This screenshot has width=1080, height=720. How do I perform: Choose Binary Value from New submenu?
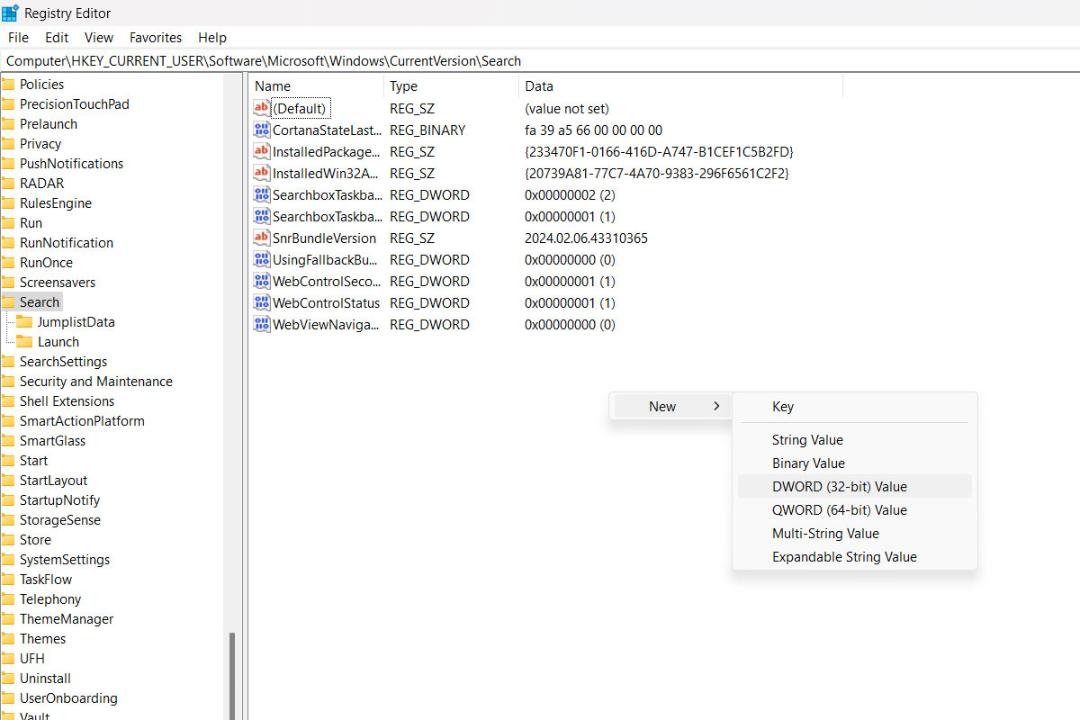854,463
